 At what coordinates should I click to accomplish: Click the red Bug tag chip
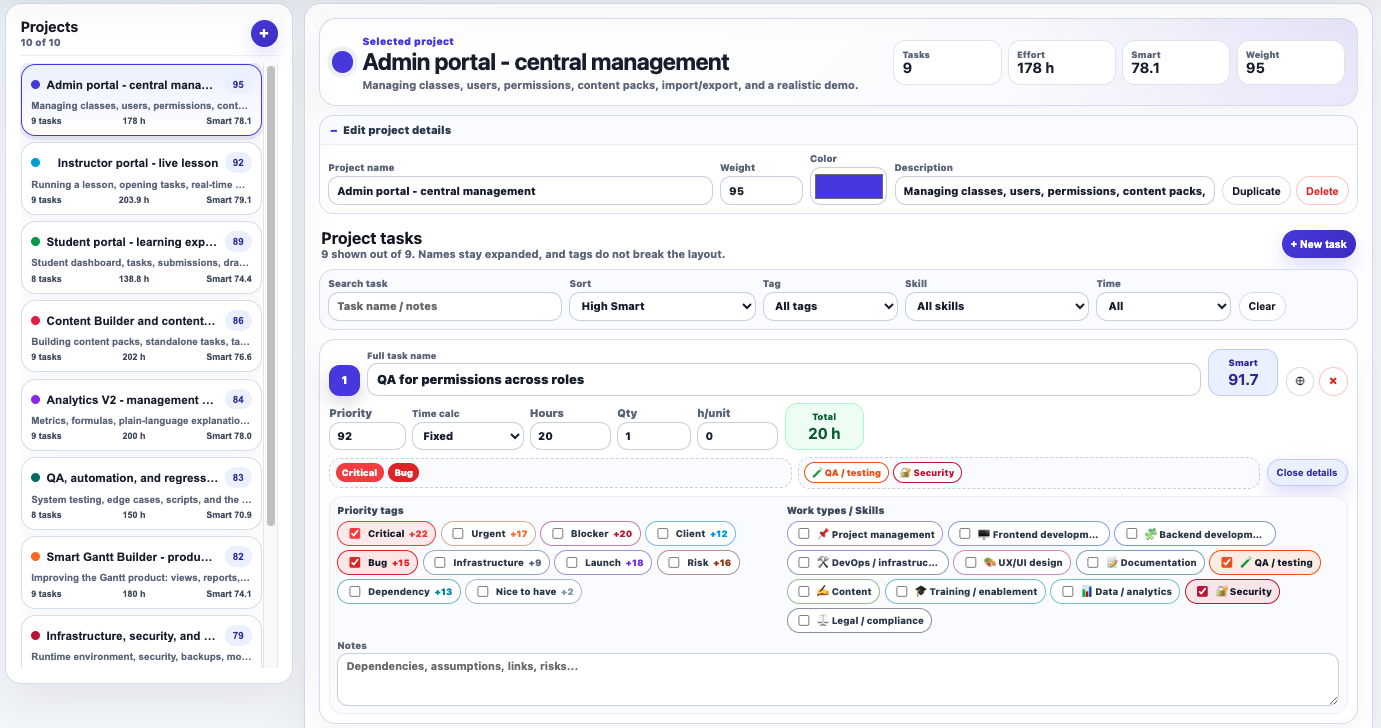tap(403, 473)
